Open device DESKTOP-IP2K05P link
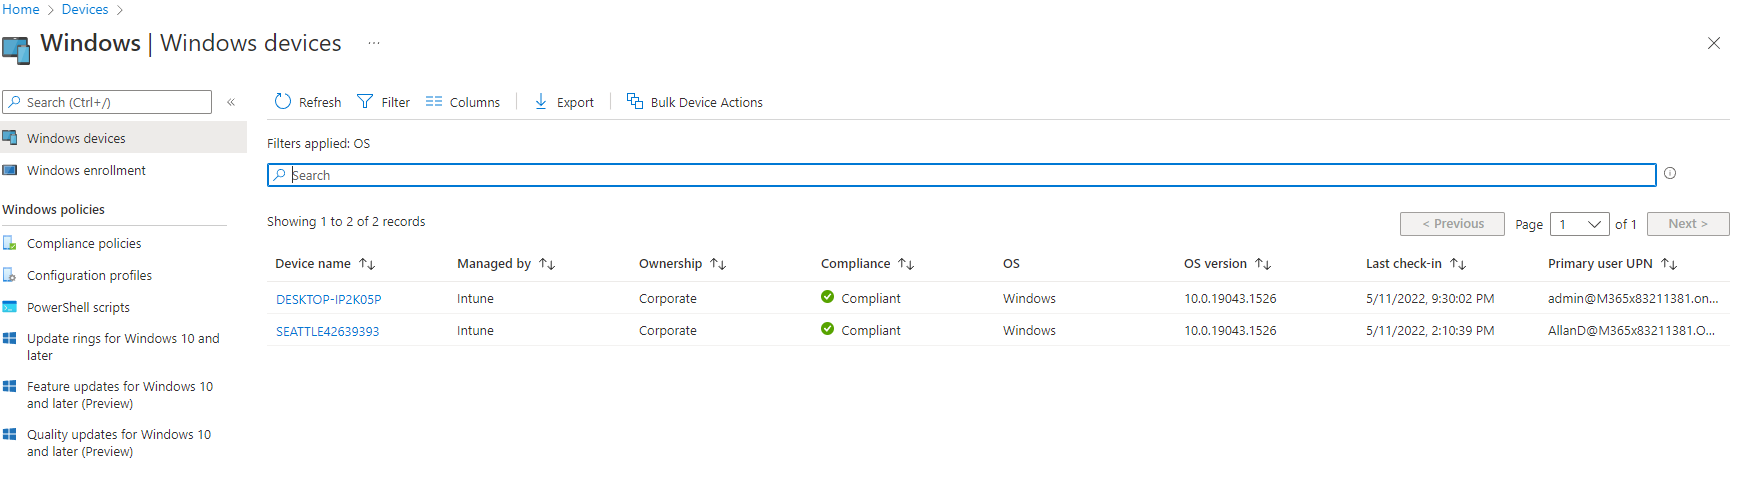1739x498 pixels. tap(329, 299)
